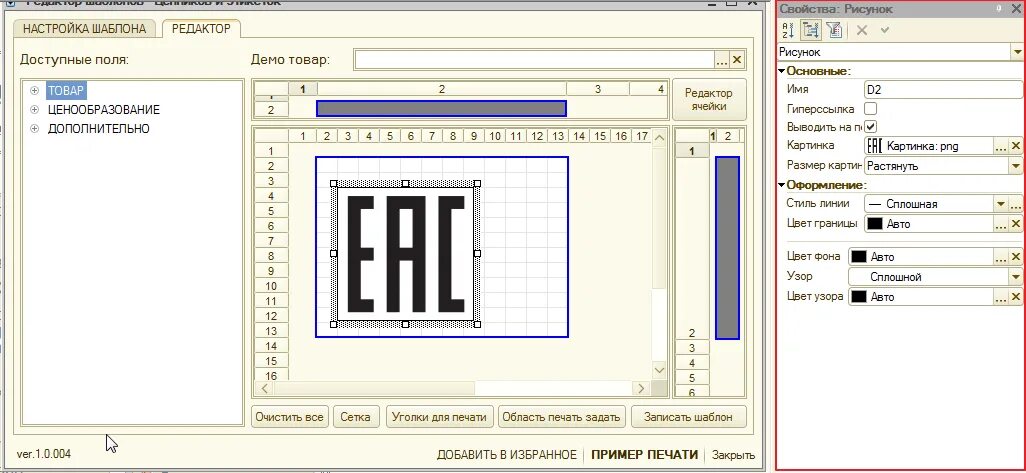Viewport: 1026px width, 473px height.
Task: Switch to РЕДАКТОР tab
Action: [x=201, y=29]
